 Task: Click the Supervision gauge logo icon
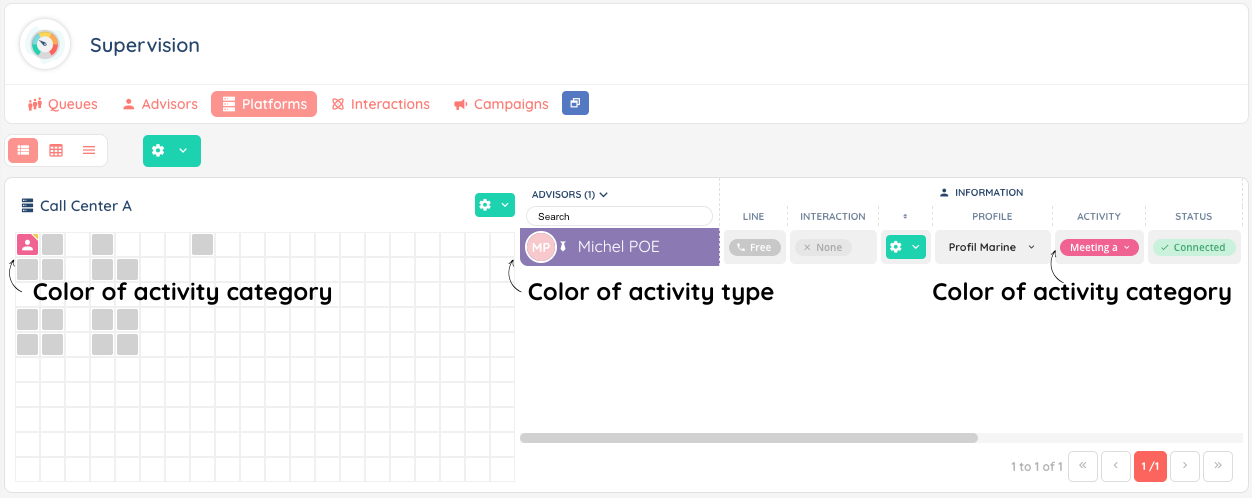tap(45, 44)
